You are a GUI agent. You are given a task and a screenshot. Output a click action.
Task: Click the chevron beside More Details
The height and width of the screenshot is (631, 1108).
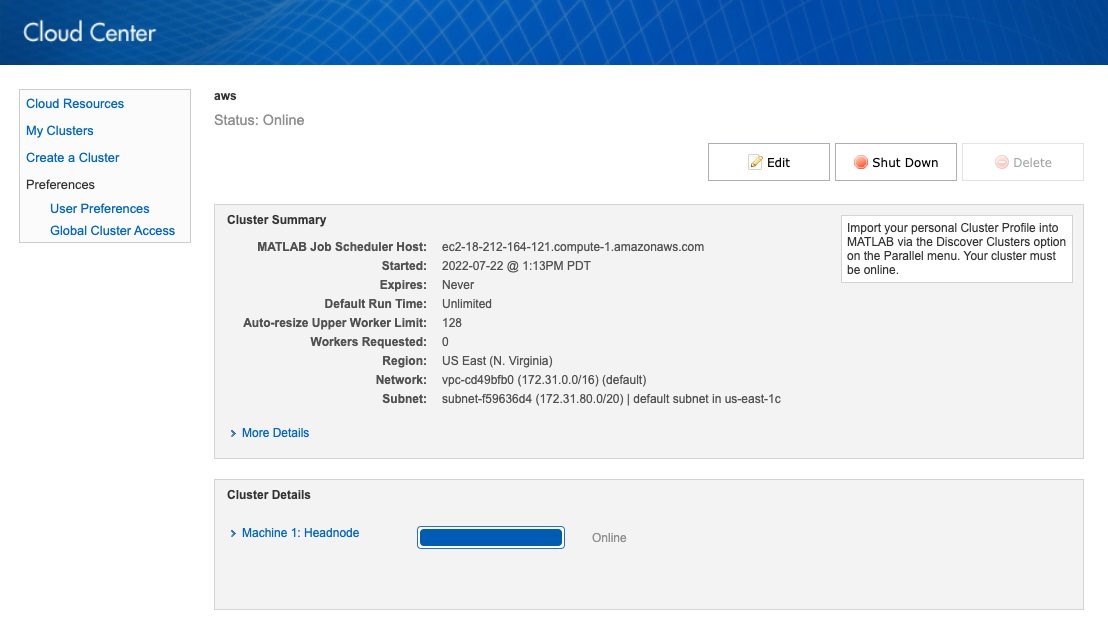point(233,433)
